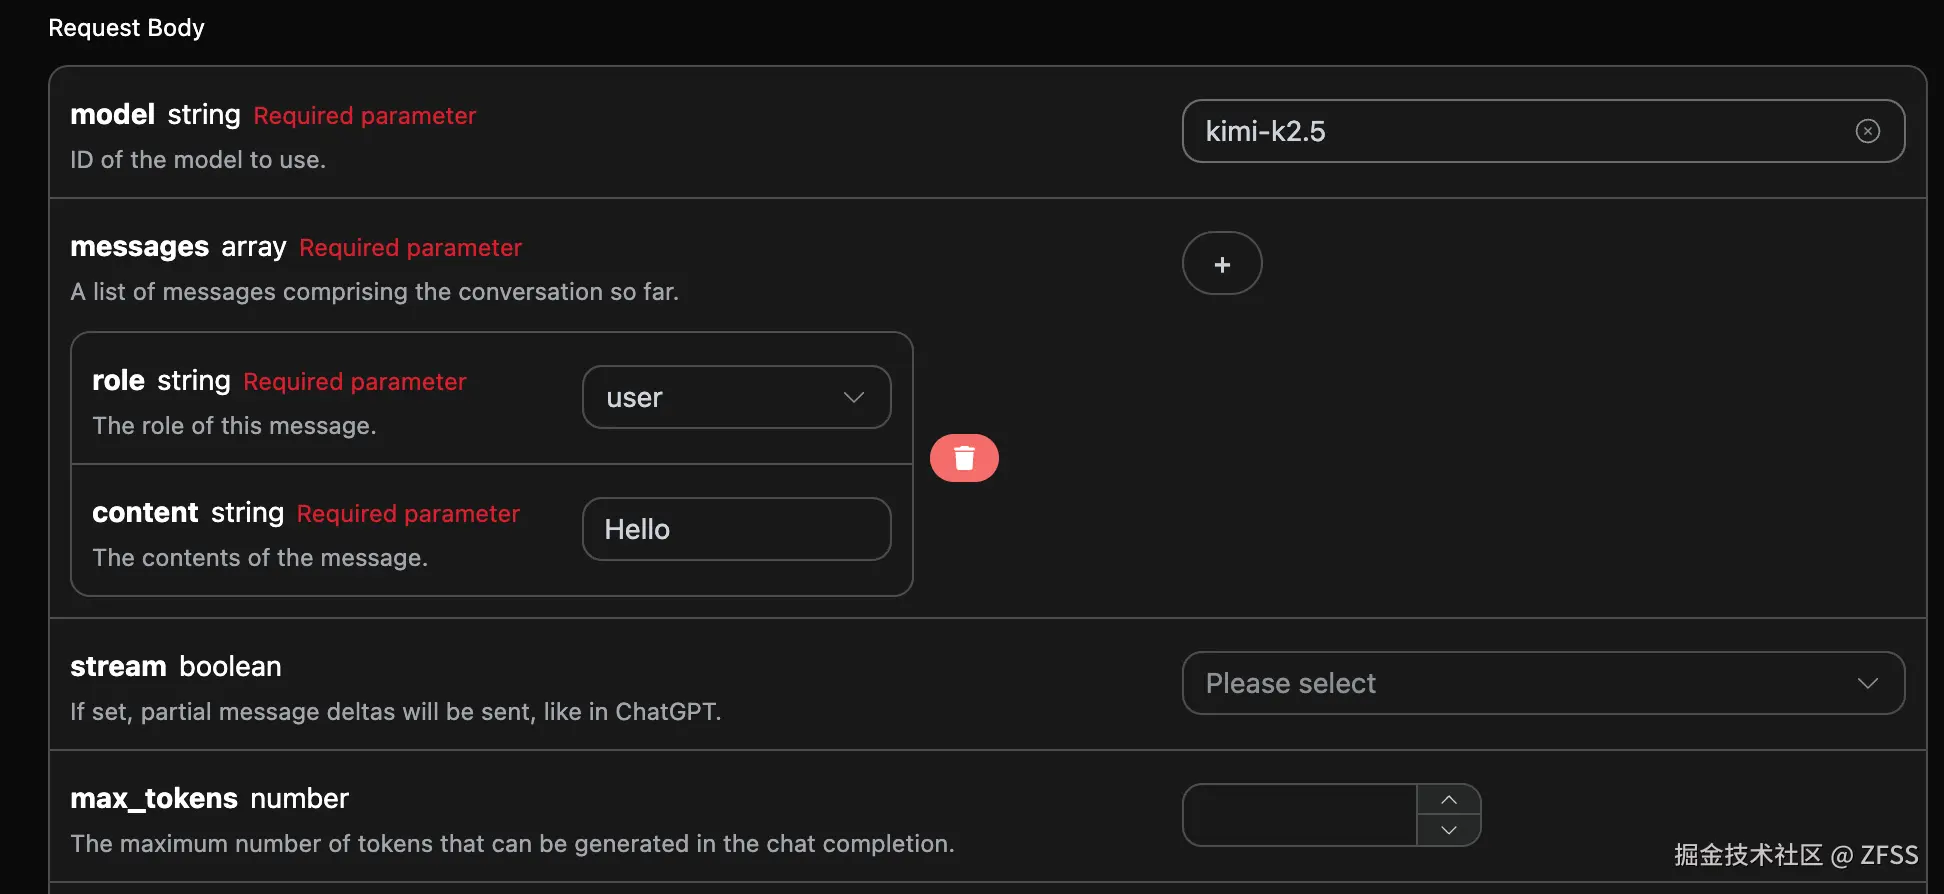The width and height of the screenshot is (1944, 894).
Task: Click the bold "stream" parameter name
Action: pyautogui.click(x=118, y=667)
